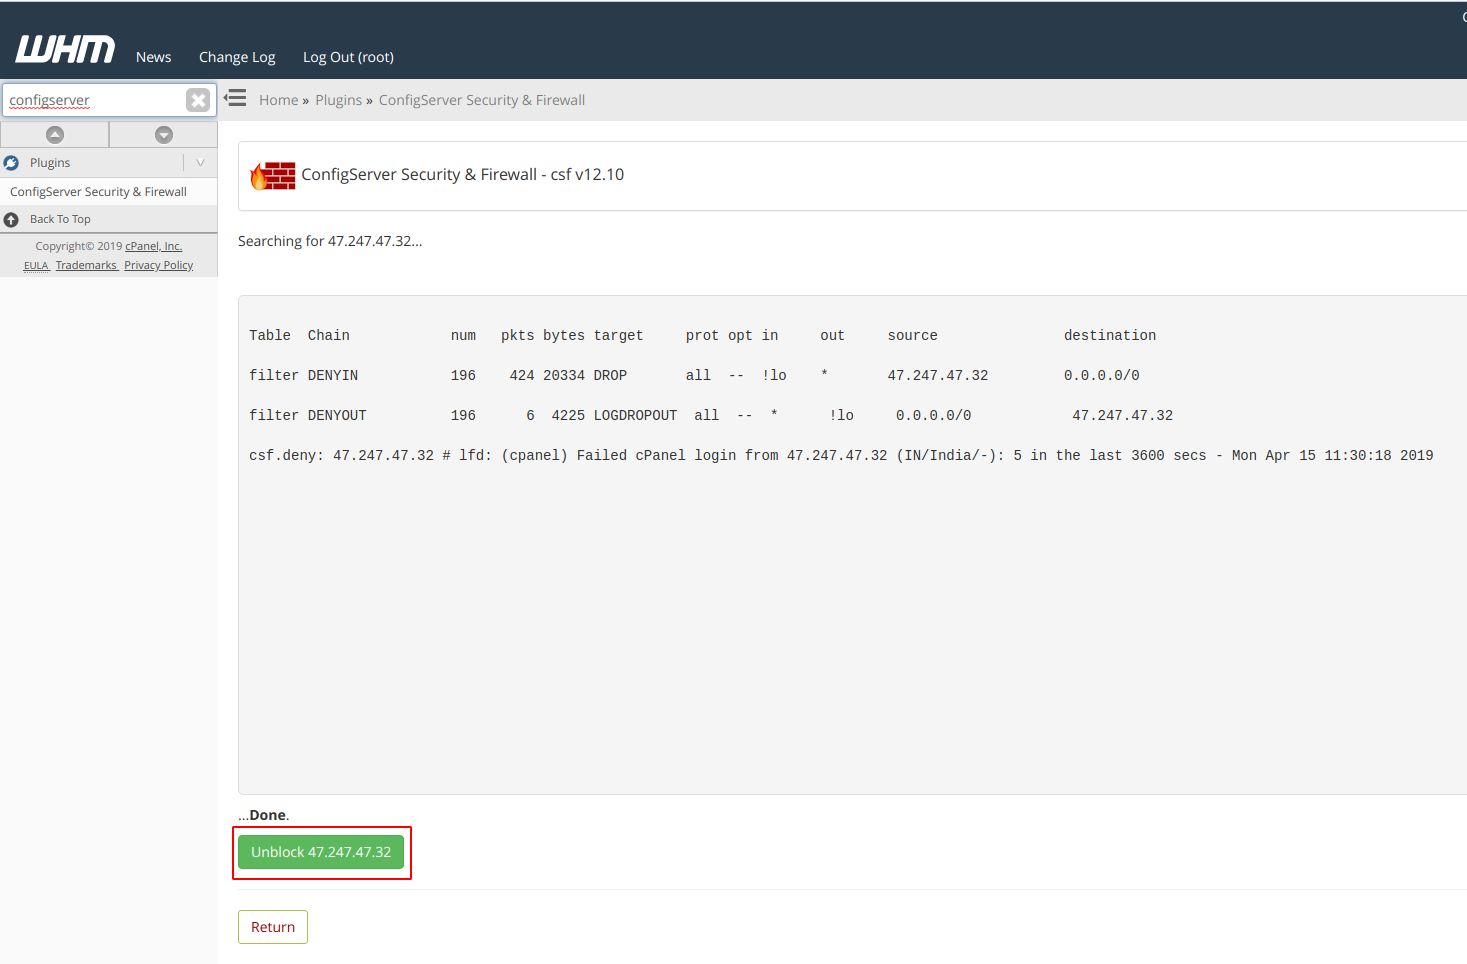Log Out of the root session
Image resolution: width=1467 pixels, height=964 pixels.
coord(347,57)
